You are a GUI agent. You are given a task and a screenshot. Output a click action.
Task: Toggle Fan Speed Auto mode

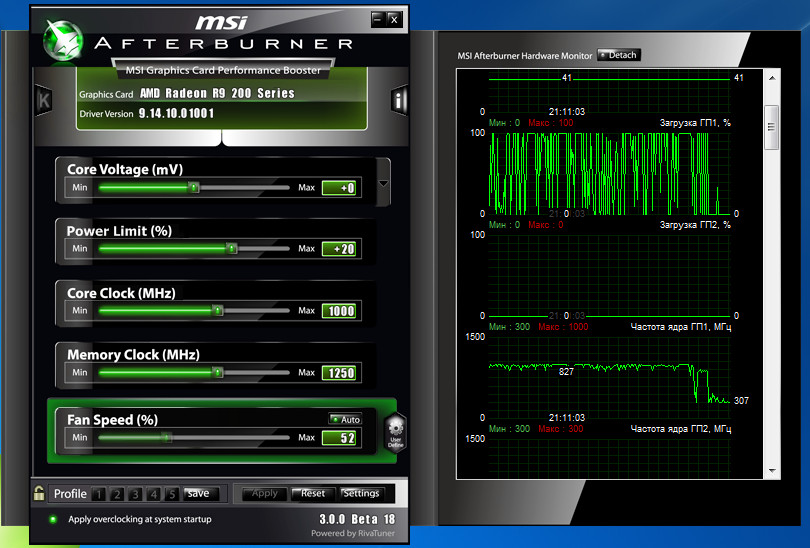pos(346,419)
